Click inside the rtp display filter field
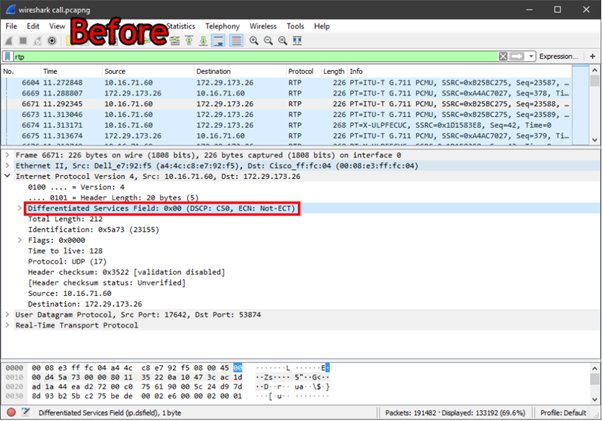Image resolution: width=602 pixels, height=421 pixels. [255, 56]
